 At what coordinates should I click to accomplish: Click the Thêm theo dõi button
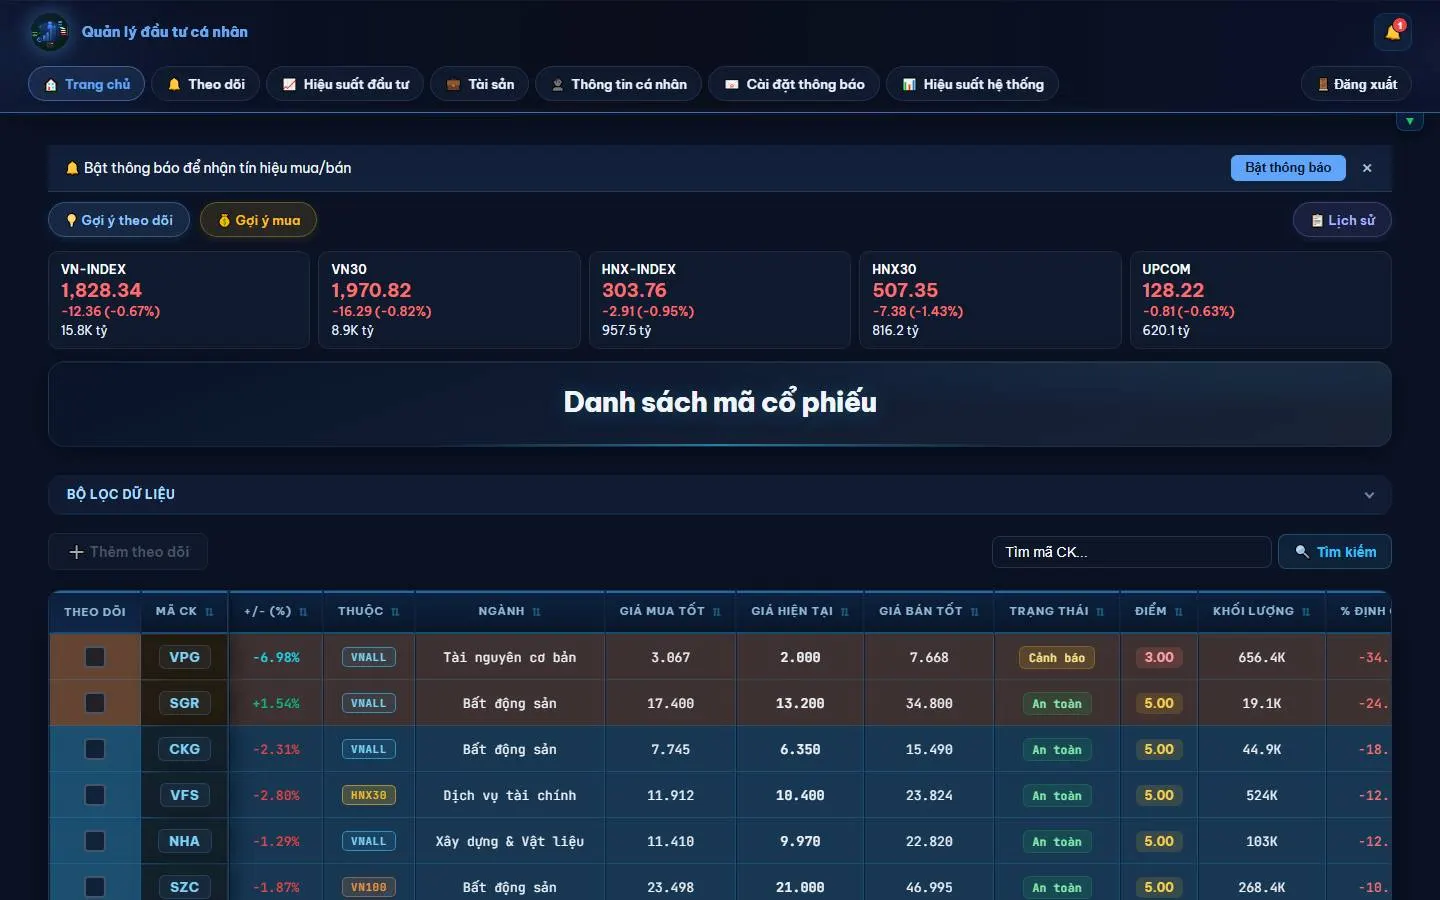128,552
